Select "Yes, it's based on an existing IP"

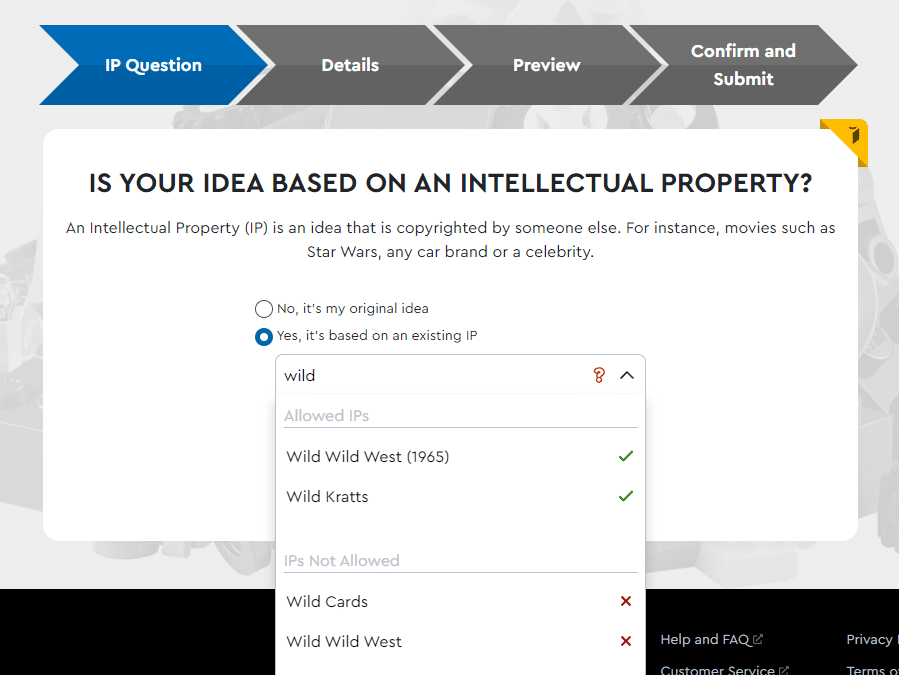coord(264,336)
